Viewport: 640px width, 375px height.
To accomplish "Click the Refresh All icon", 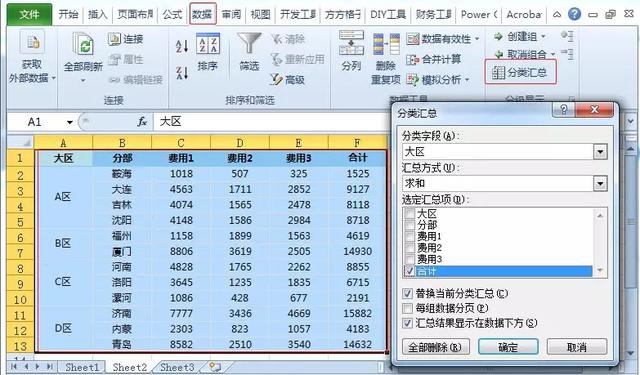I will click(83, 44).
